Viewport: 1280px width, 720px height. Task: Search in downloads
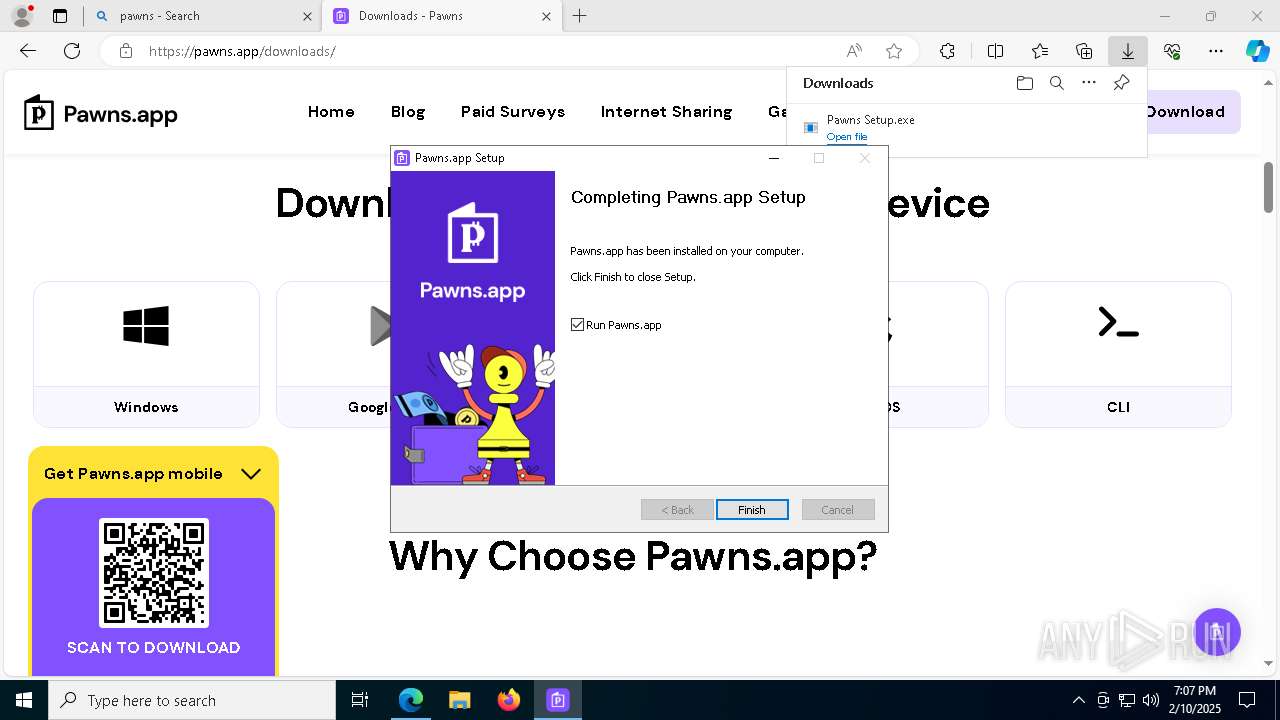1057,83
